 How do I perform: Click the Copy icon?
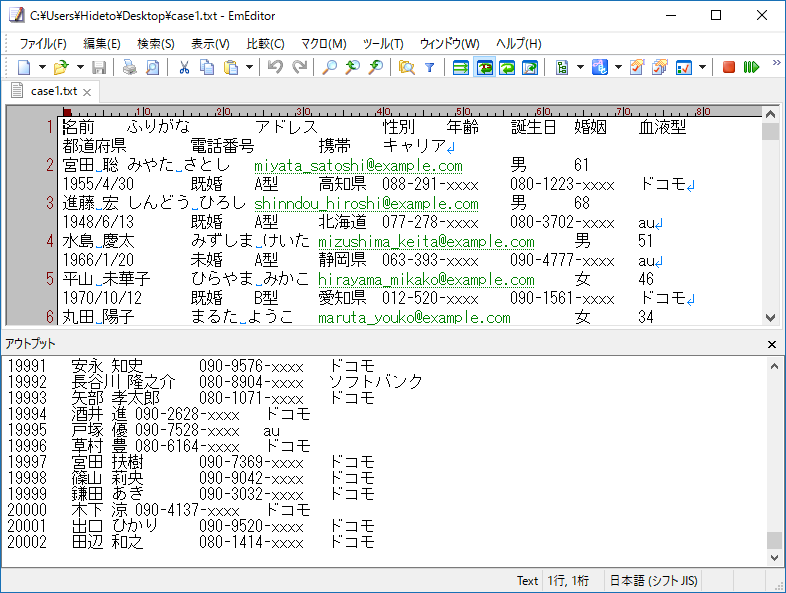pyautogui.click(x=207, y=67)
